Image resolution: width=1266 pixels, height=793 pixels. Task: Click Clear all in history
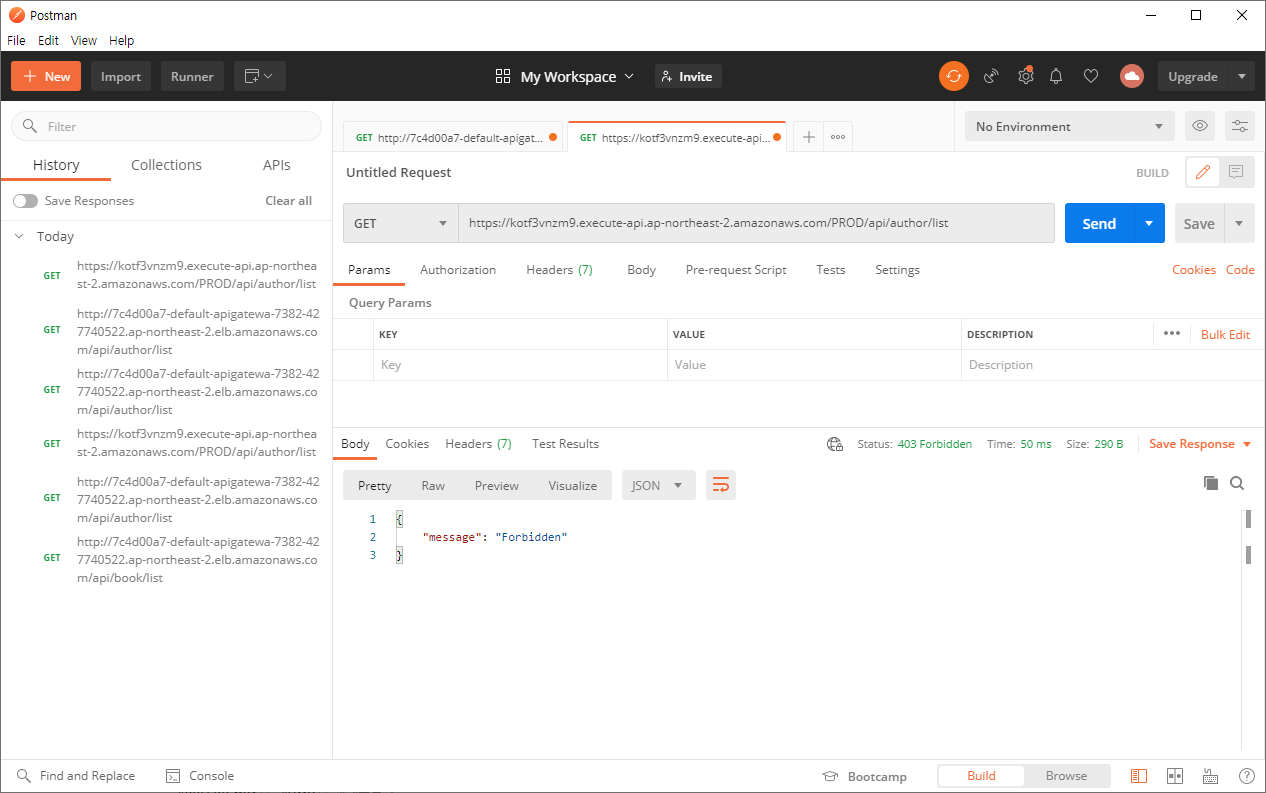[288, 201]
